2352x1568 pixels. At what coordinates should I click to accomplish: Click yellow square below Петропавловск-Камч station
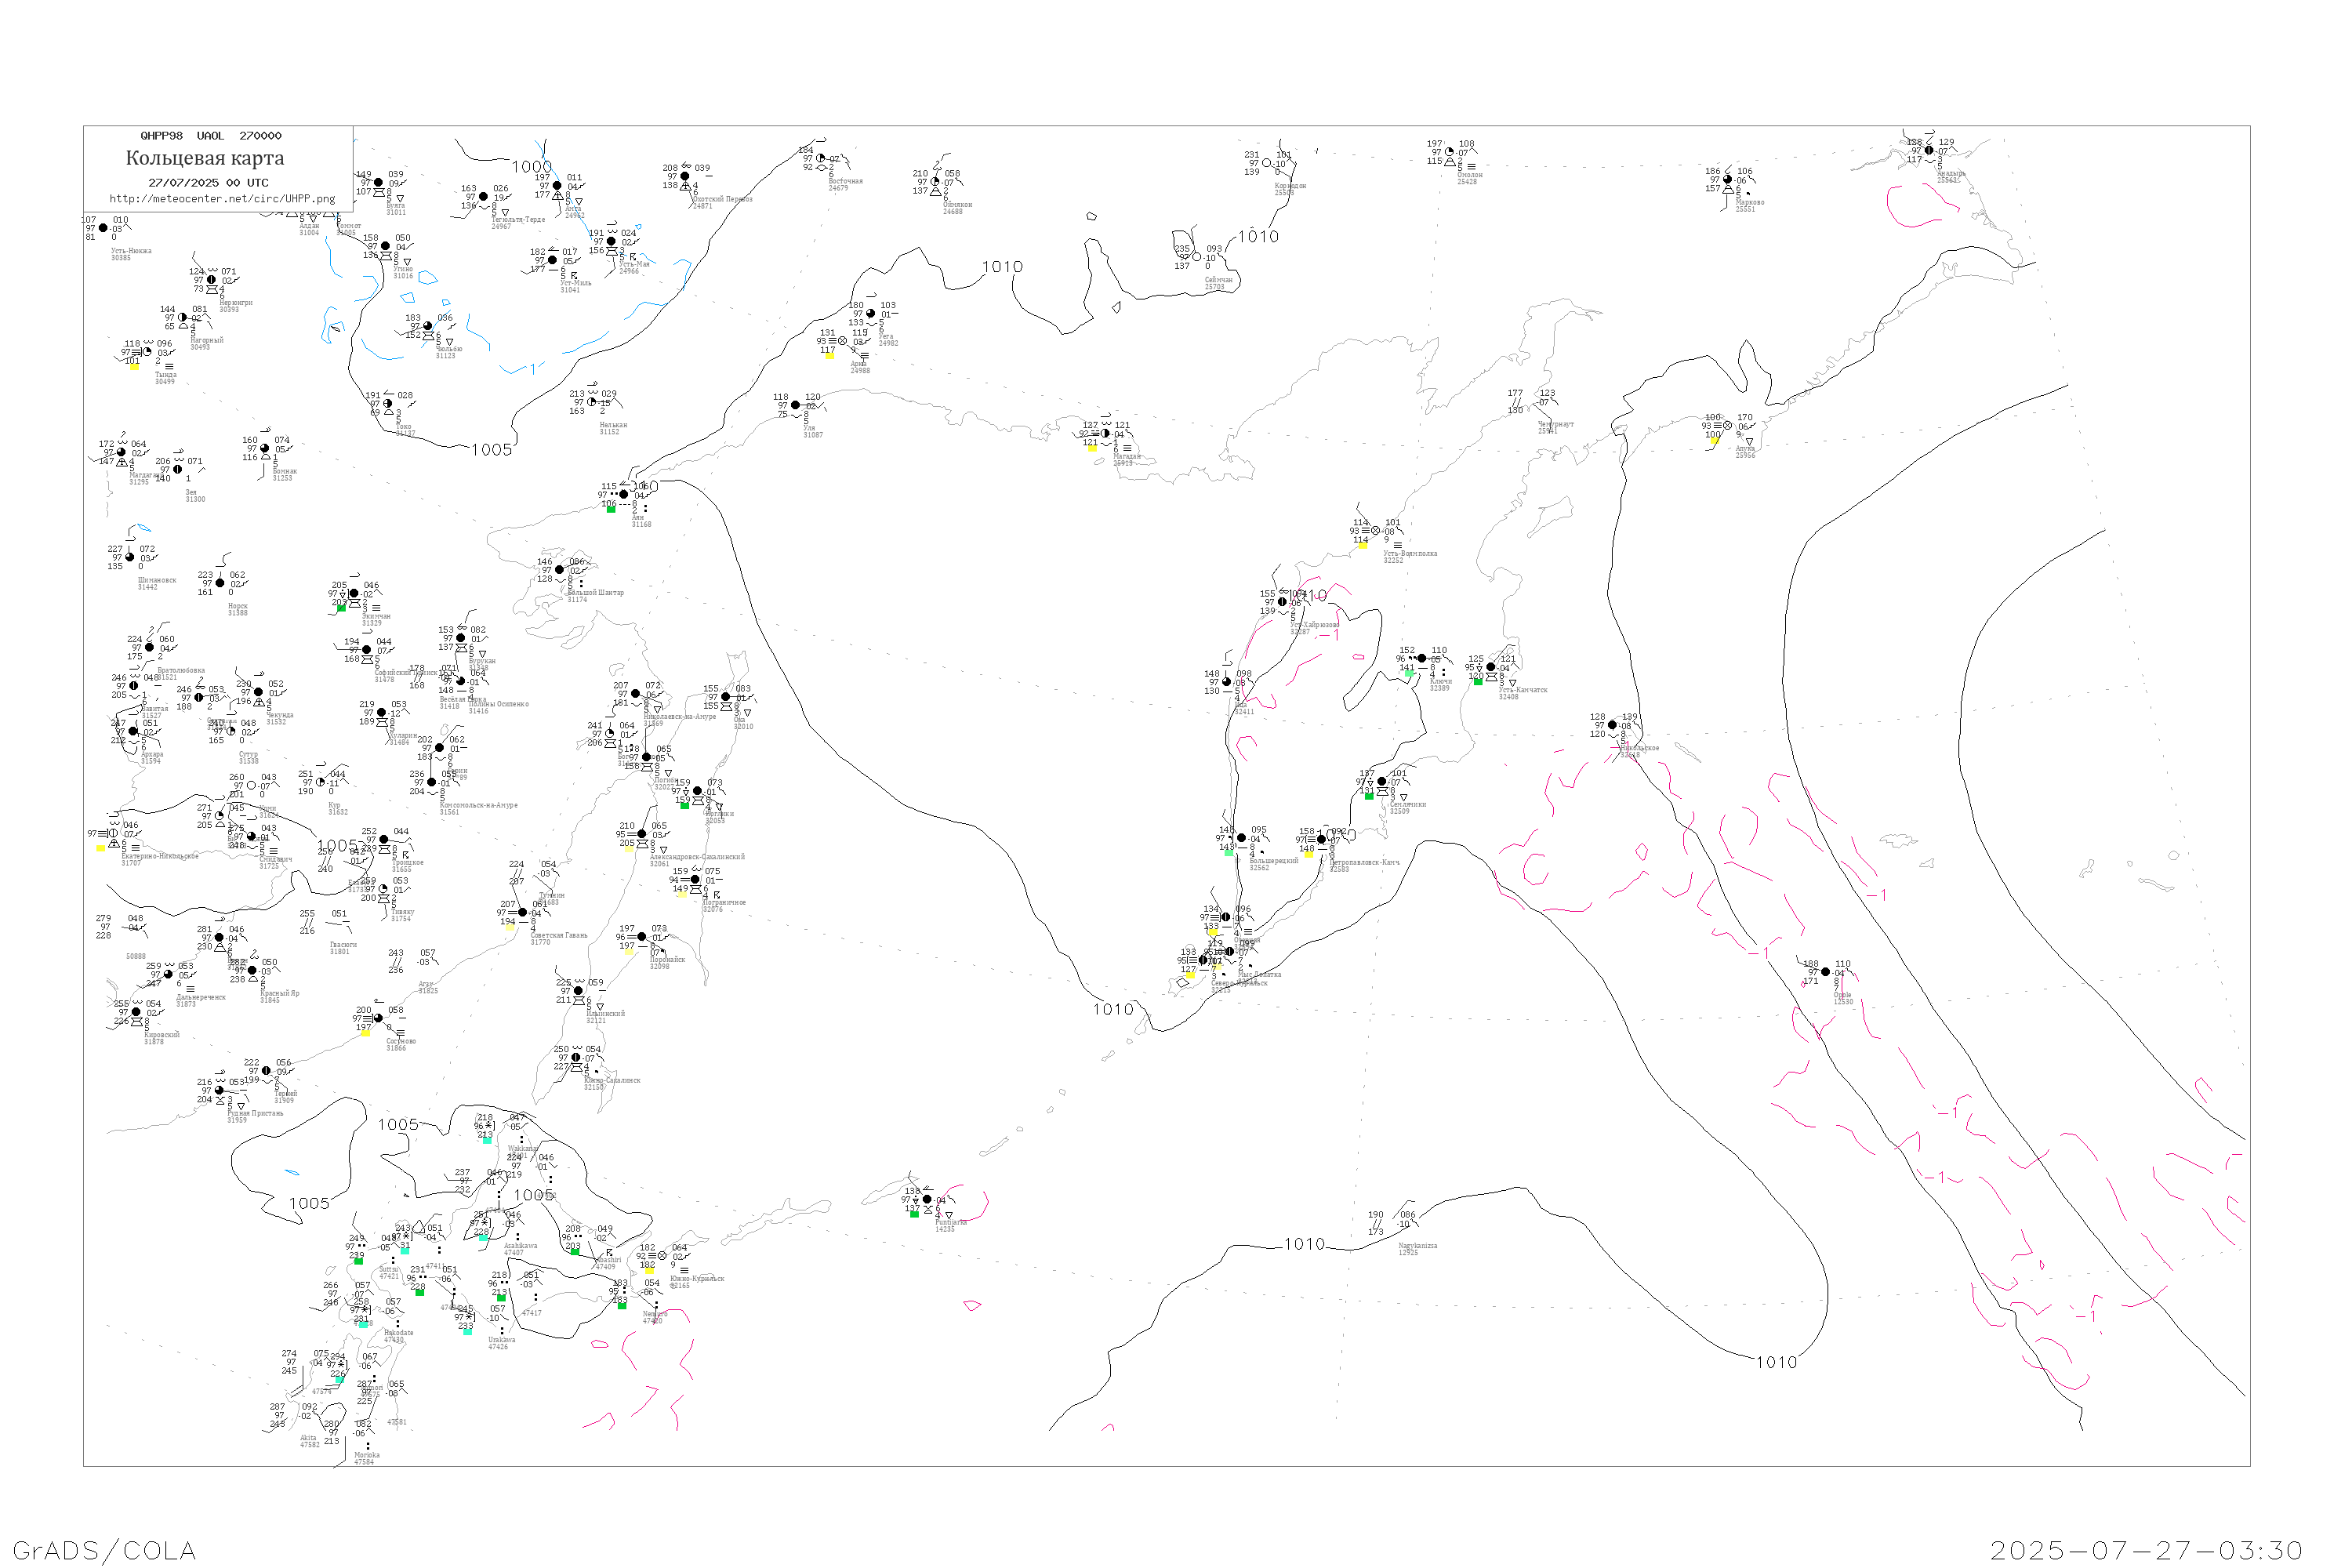(1308, 854)
